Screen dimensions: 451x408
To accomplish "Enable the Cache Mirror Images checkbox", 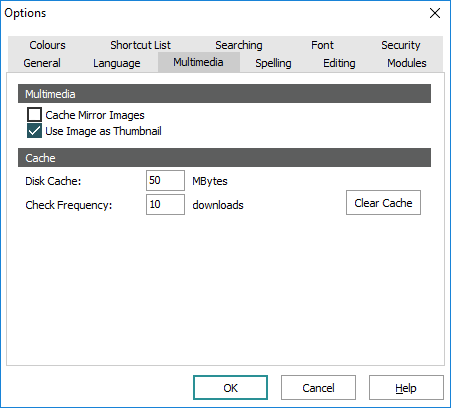I will tap(34, 115).
